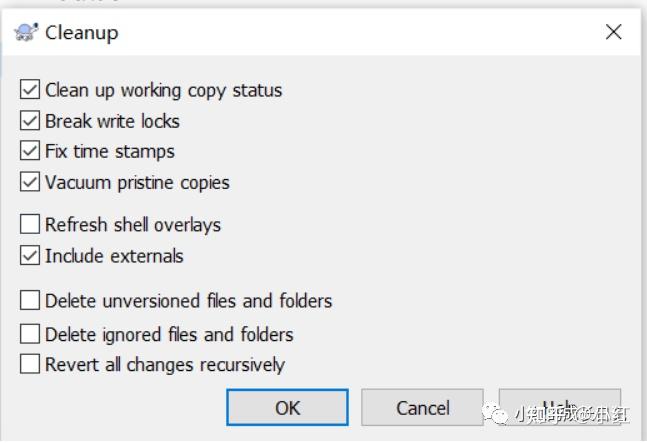Enable the Refresh shell overlays checkbox
Image resolution: width=647 pixels, height=443 pixels.
coord(30,225)
